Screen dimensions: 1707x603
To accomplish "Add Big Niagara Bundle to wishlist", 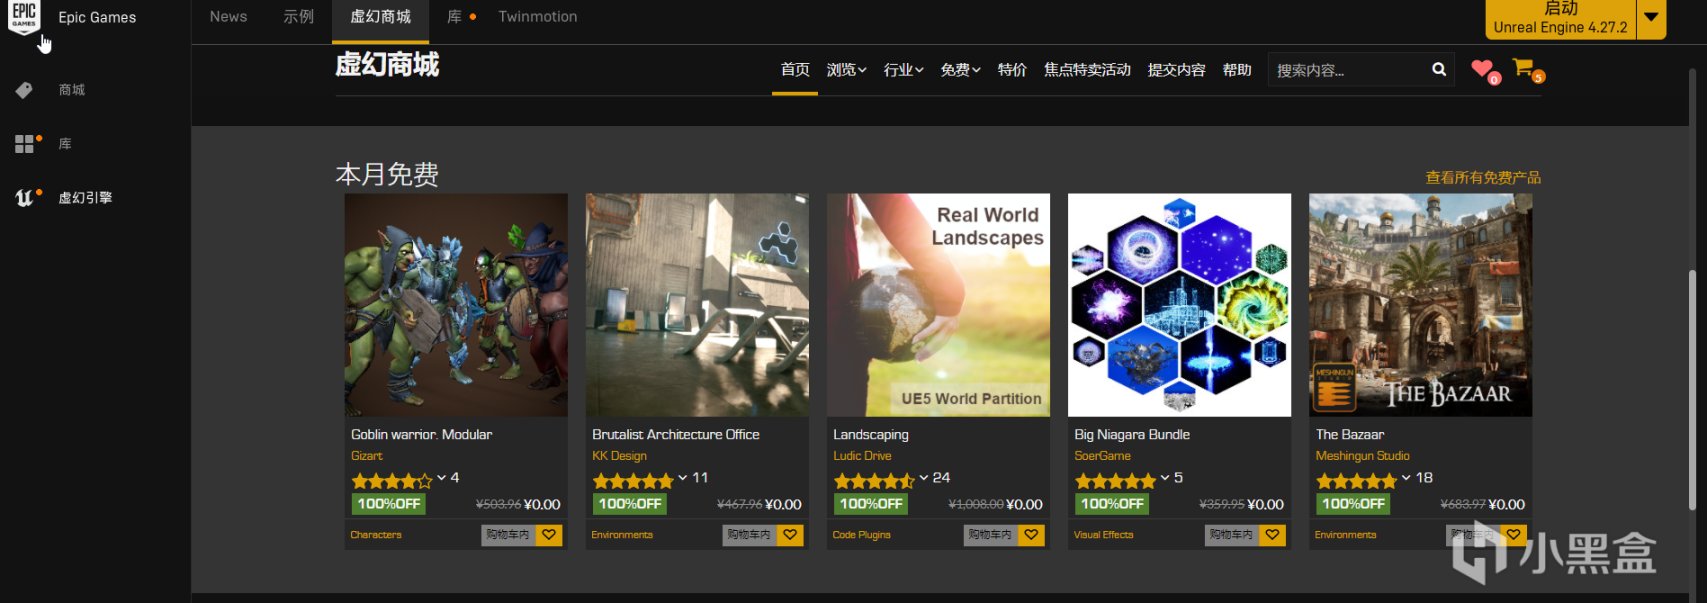I will [1272, 535].
